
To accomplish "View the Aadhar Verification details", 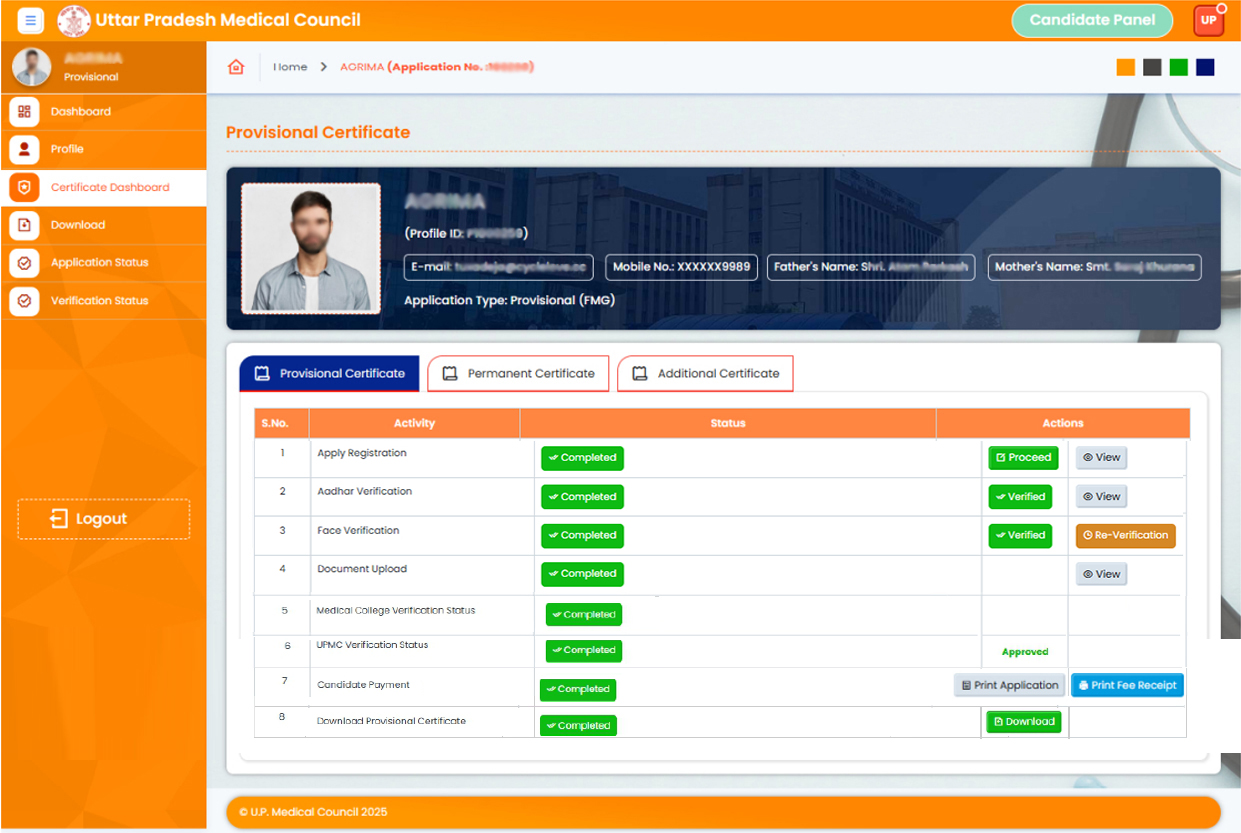I will 1101,497.
